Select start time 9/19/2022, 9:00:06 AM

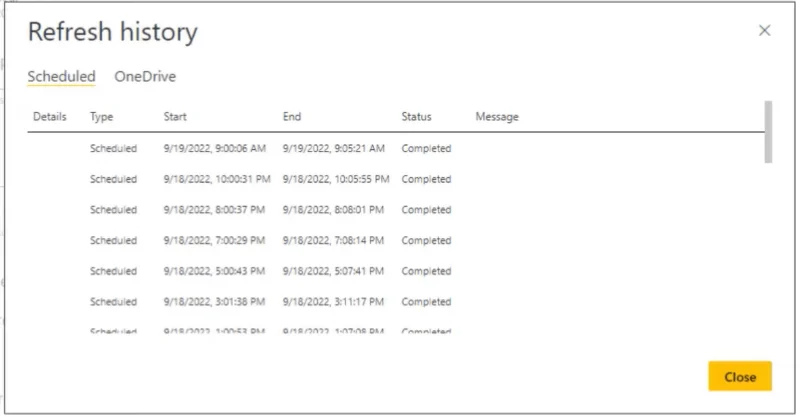click(x=214, y=149)
